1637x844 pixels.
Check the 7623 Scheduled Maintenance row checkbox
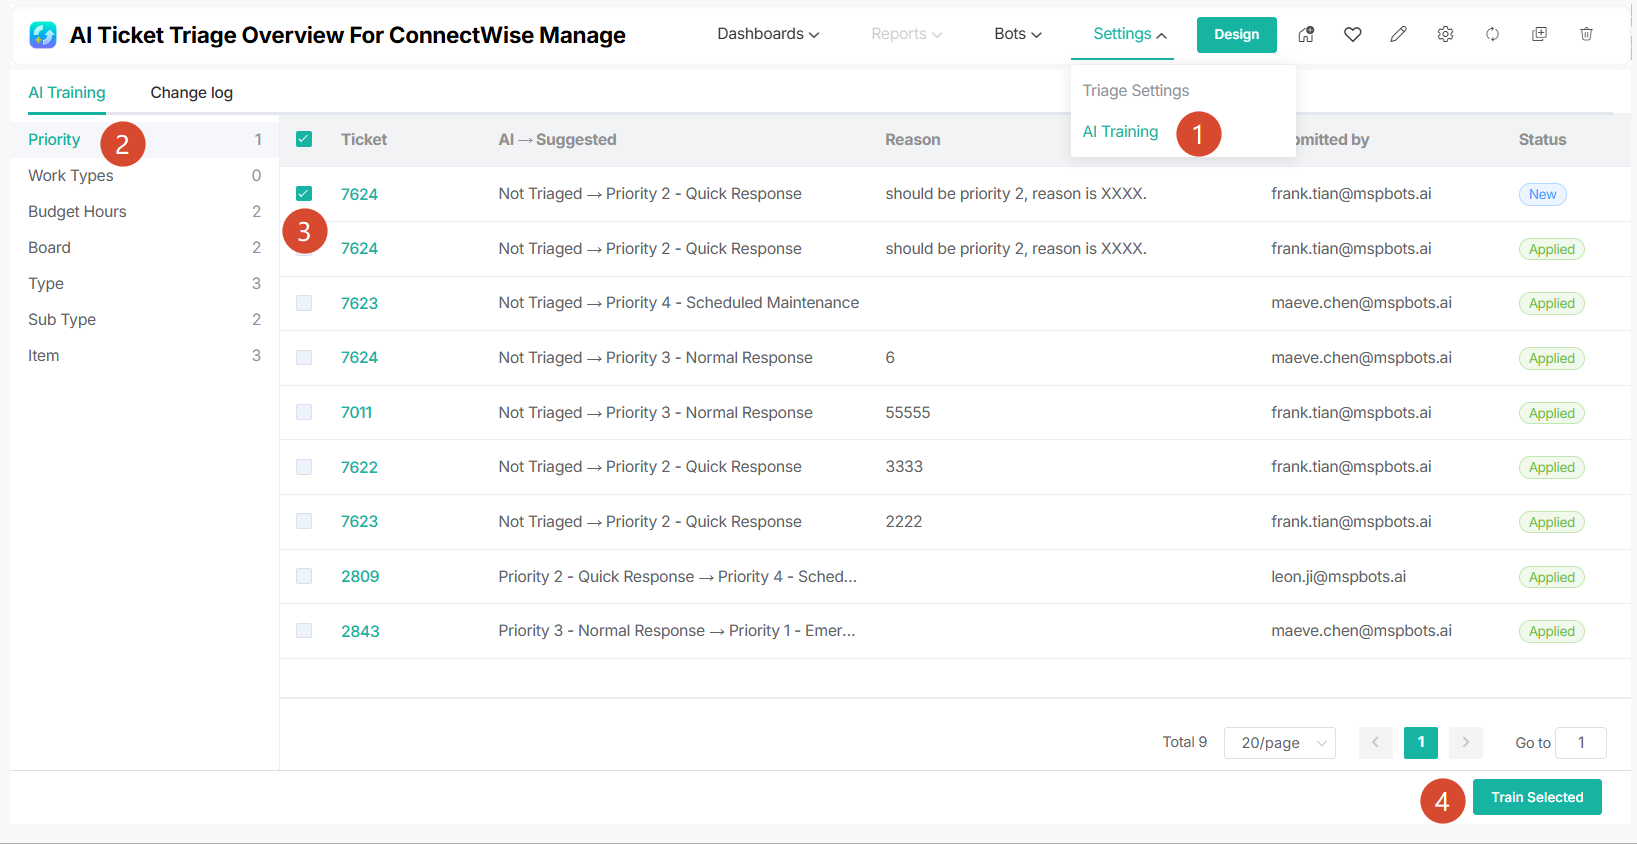304,303
